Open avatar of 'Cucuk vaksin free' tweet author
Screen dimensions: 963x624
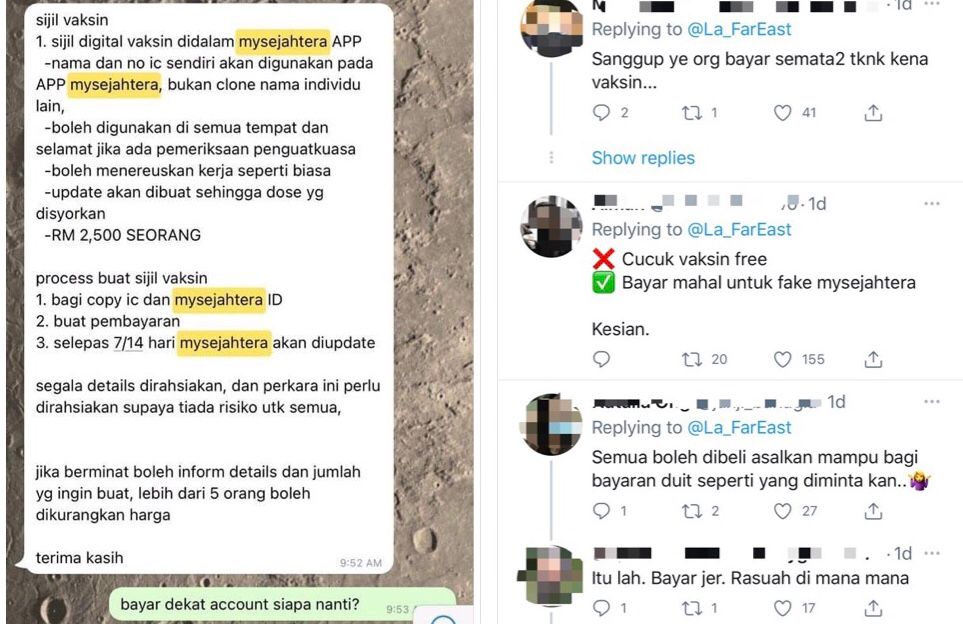tap(551, 226)
